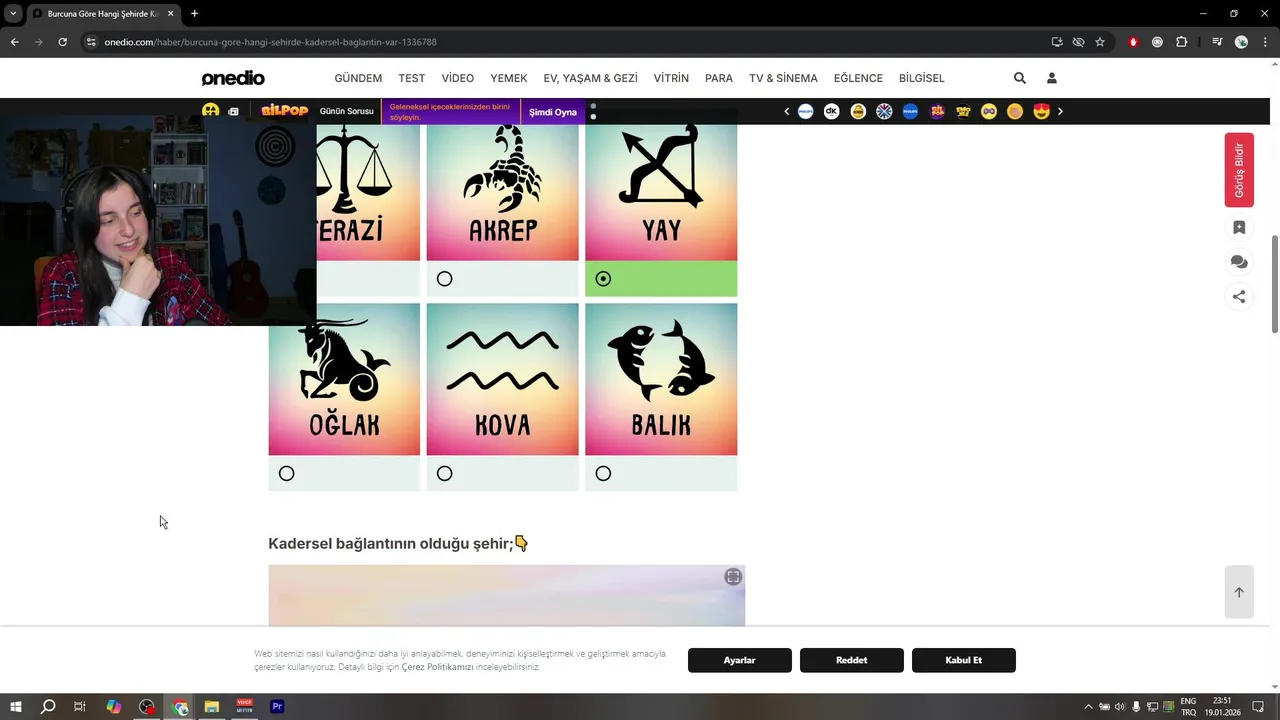Open the Chrome three-dot menu
The height and width of the screenshot is (720, 1280).
pyautogui.click(x=1265, y=42)
